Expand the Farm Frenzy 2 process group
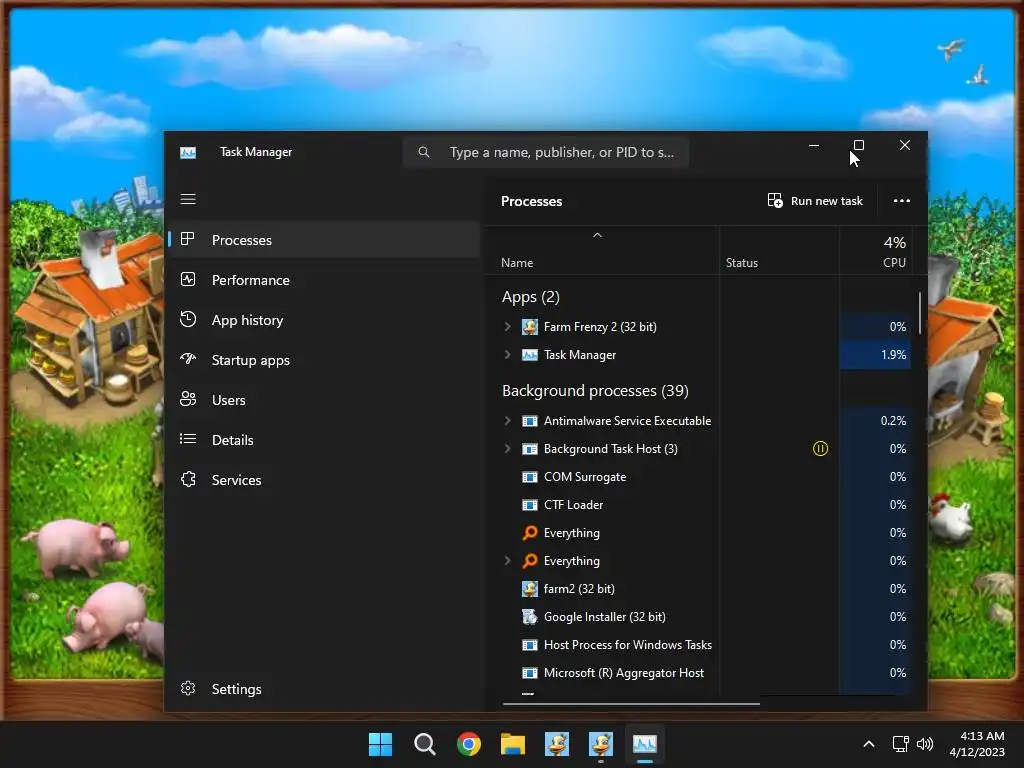The width and height of the screenshot is (1024, 768). pyautogui.click(x=507, y=327)
